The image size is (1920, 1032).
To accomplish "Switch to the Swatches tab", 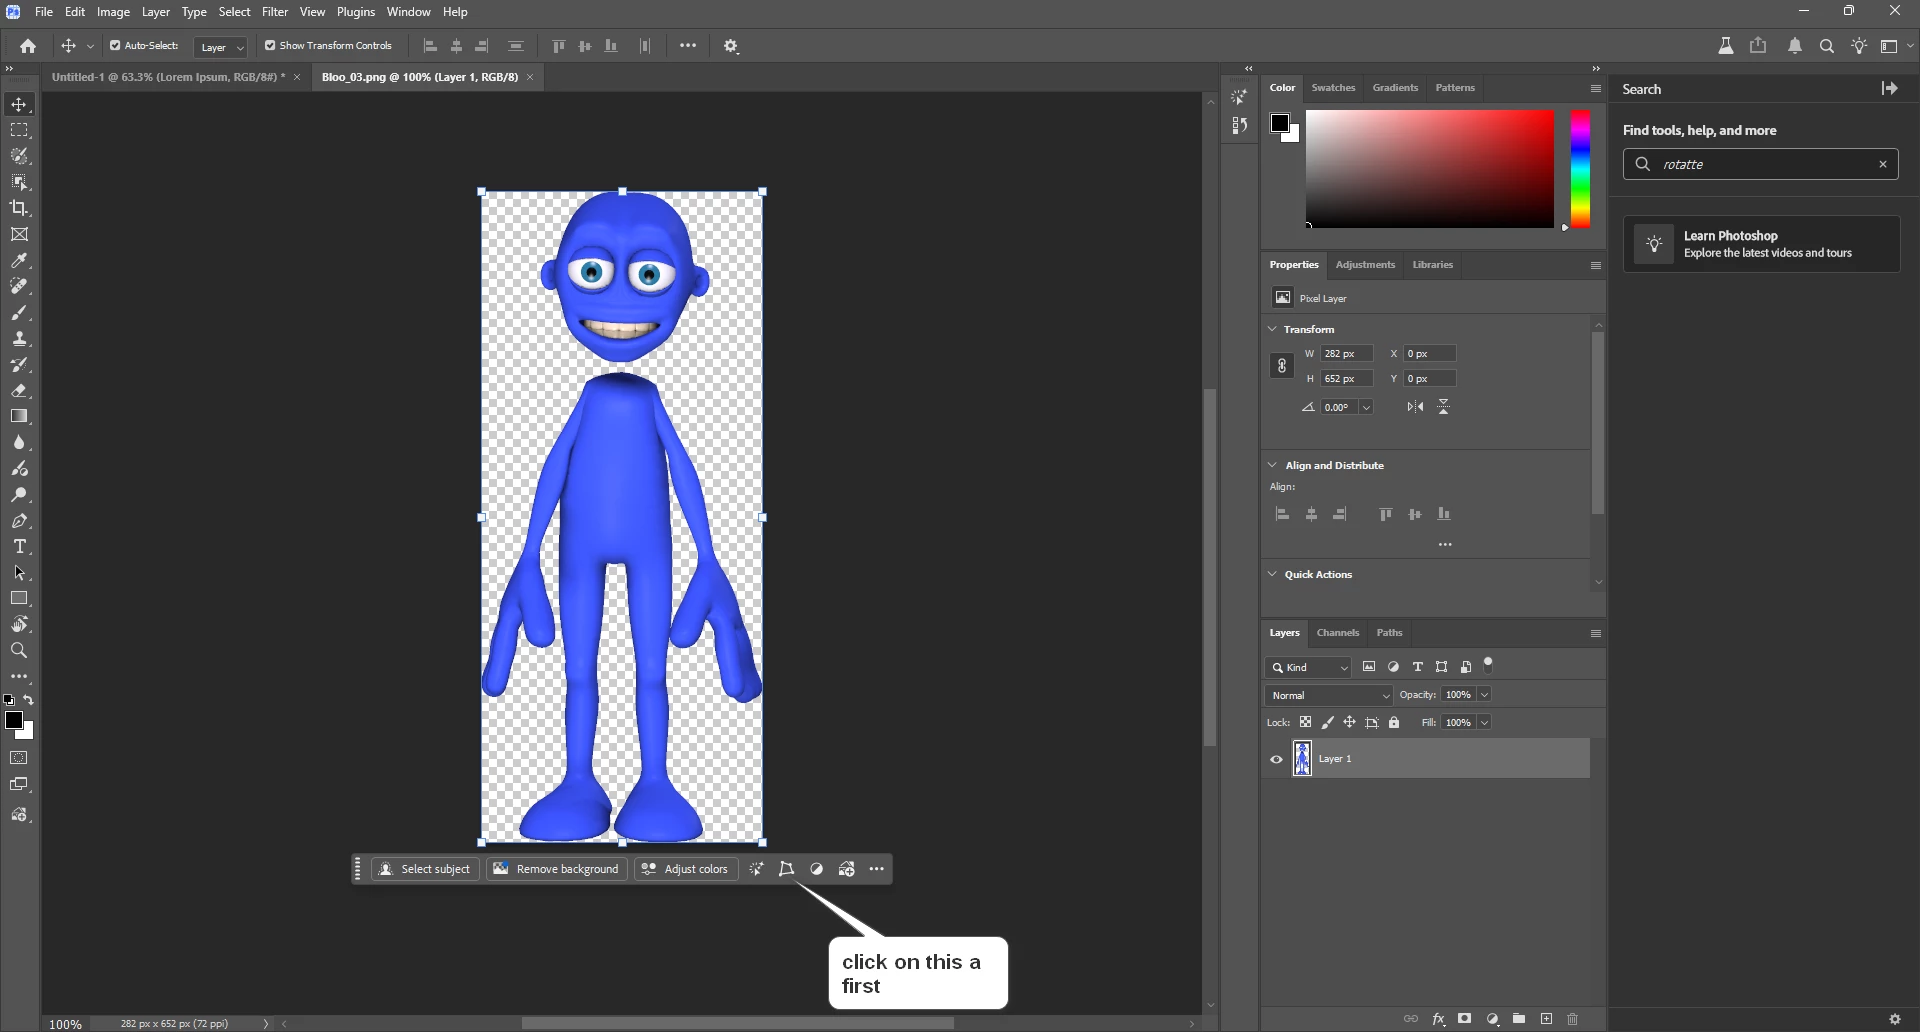I will pos(1333,88).
